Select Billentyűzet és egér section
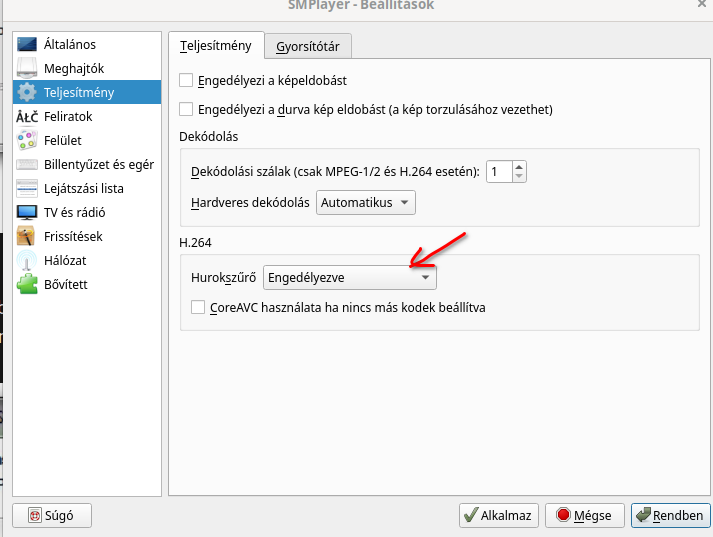 coord(87,165)
